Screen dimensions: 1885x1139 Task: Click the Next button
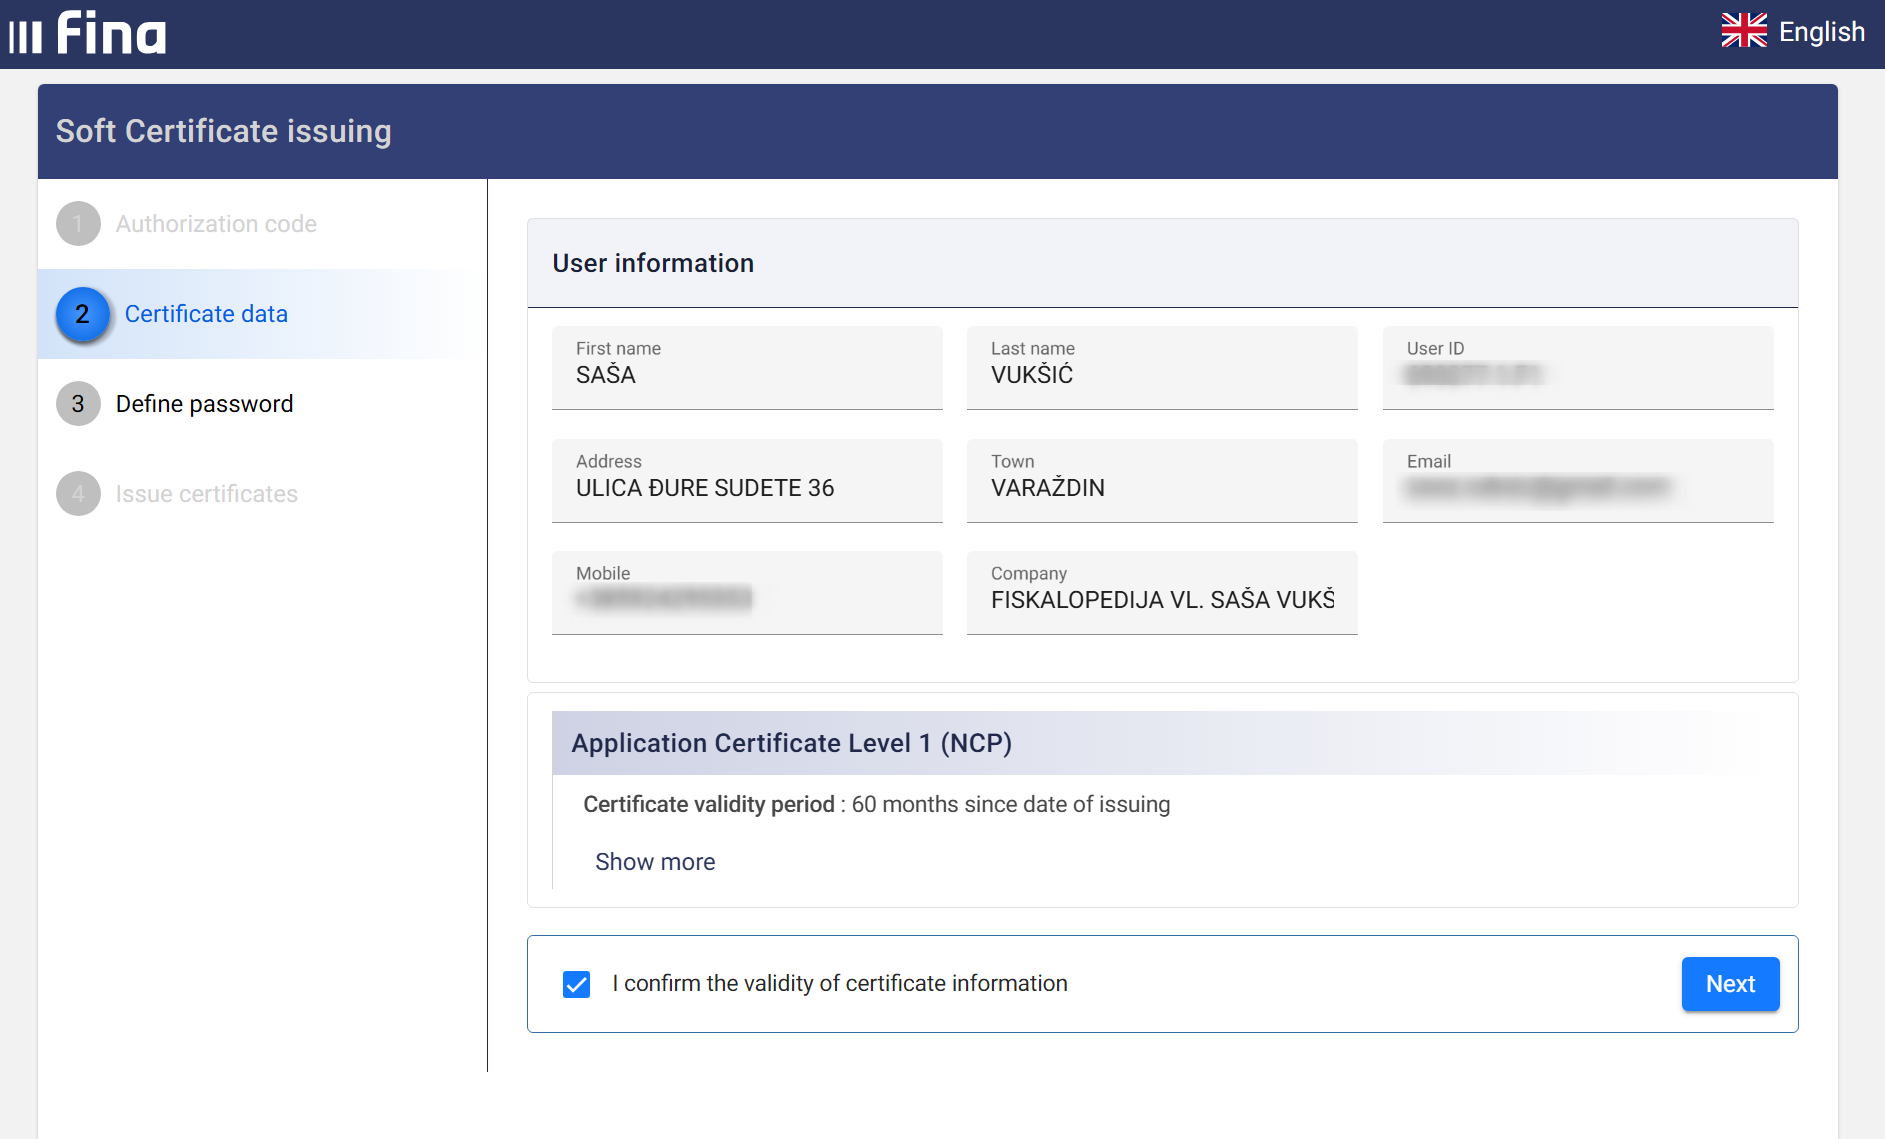tap(1730, 984)
